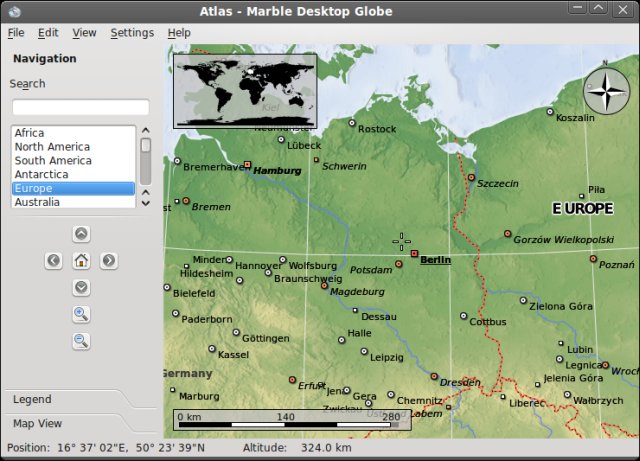Click the bottom scroll-down arrow of the location list
The image size is (640, 461).
coord(146,203)
